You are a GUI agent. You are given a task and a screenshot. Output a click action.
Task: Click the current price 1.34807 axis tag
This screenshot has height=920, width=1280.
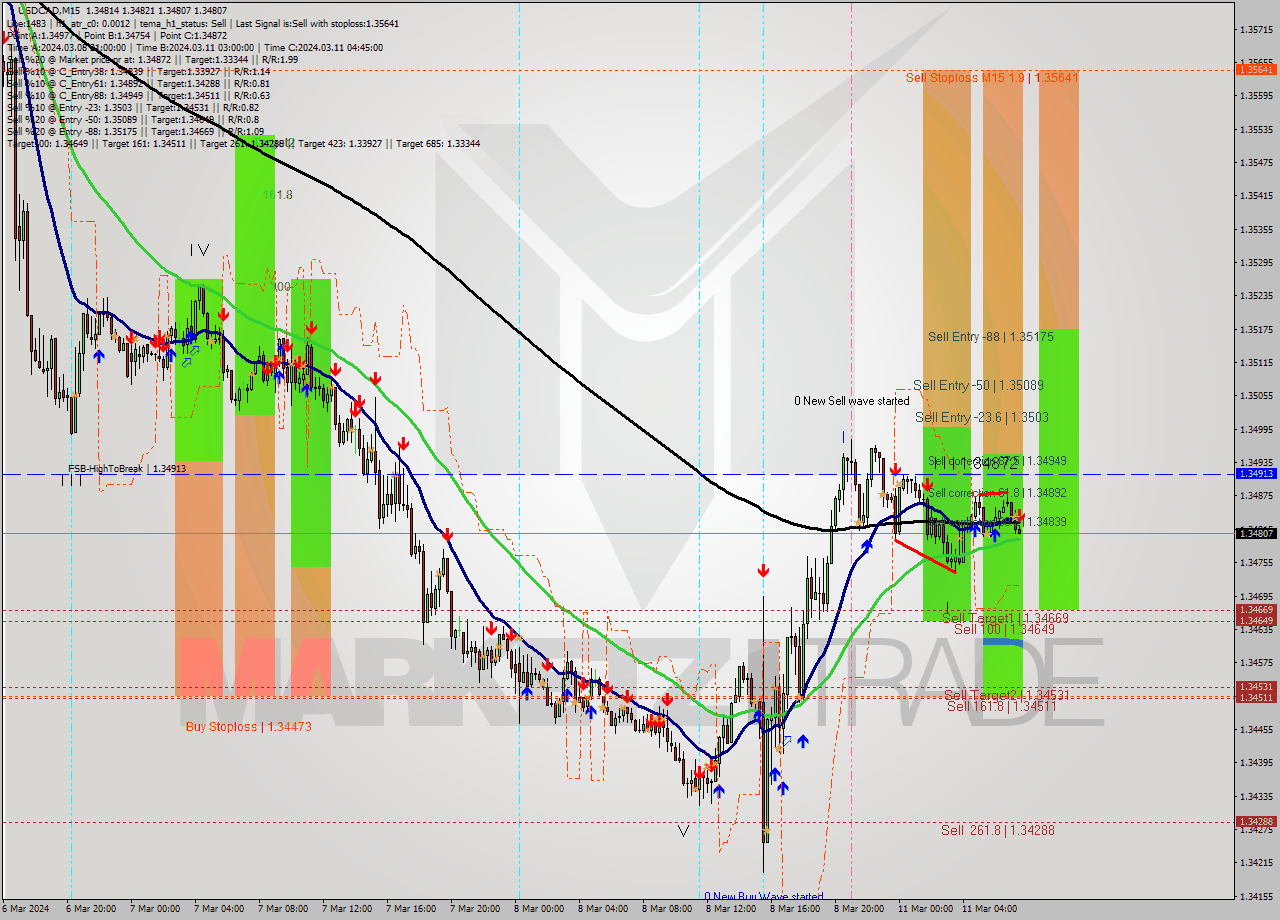click(1256, 533)
